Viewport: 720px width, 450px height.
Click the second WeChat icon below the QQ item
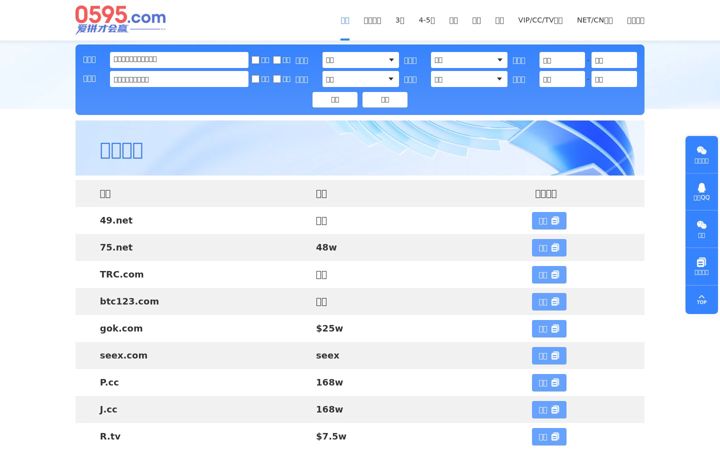click(x=701, y=225)
